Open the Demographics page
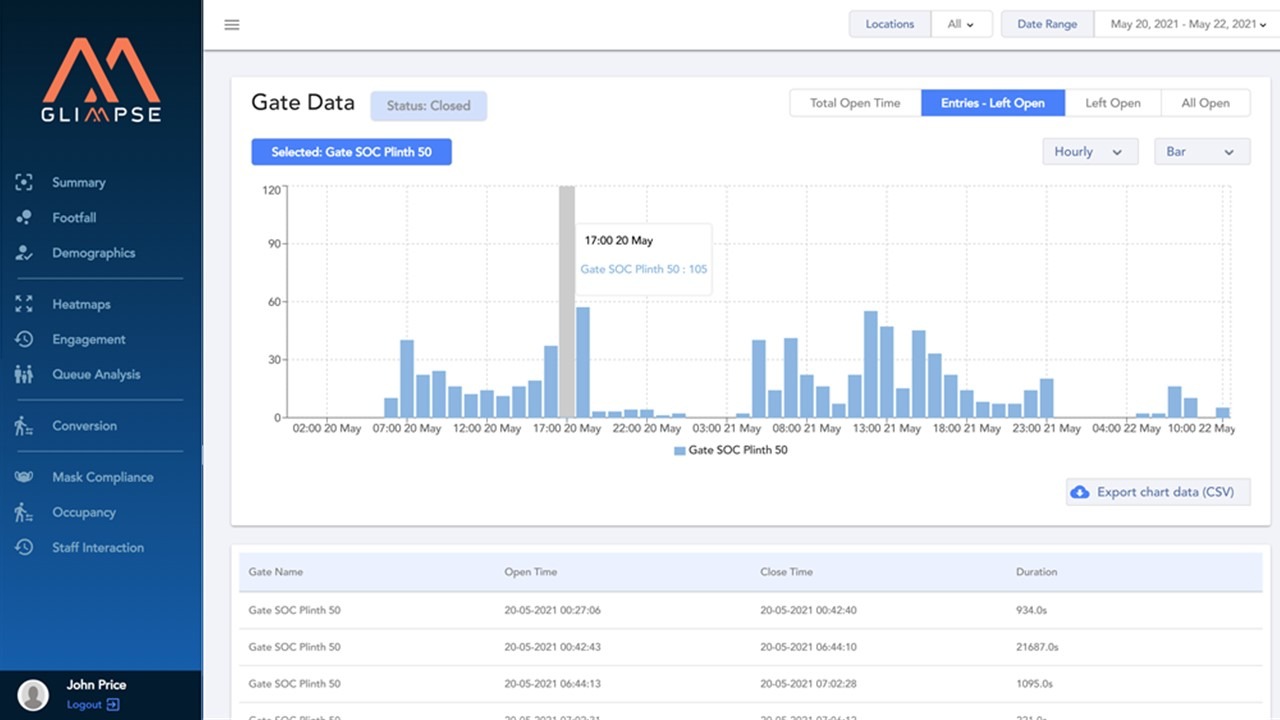The width and height of the screenshot is (1280, 720). 94,253
